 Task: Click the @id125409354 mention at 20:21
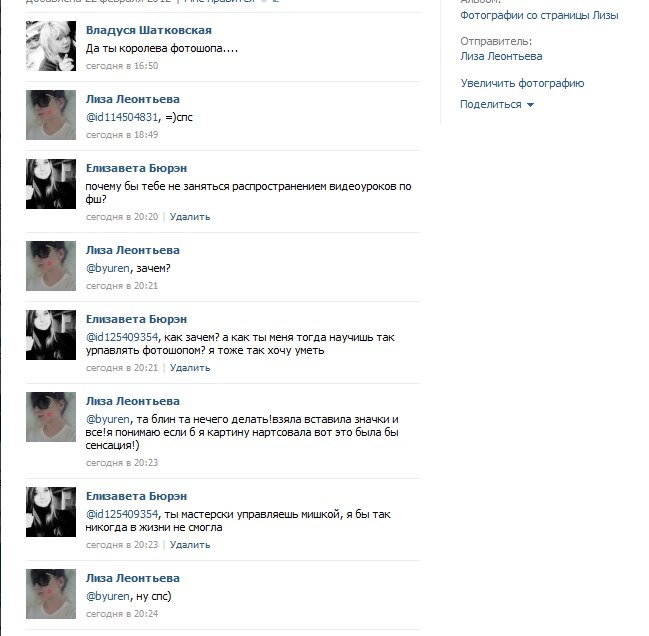[122, 337]
